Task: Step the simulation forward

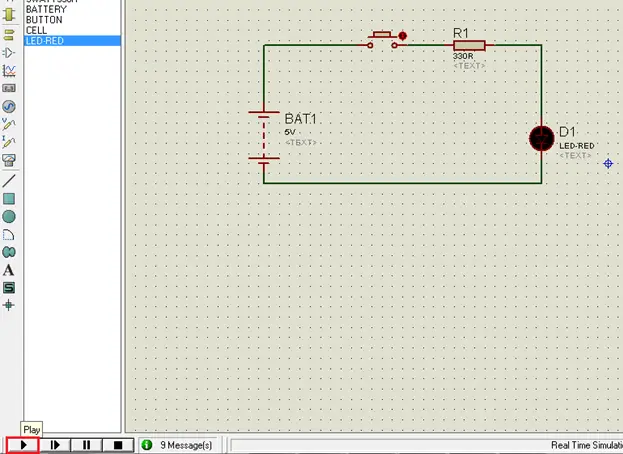Action: click(x=55, y=445)
